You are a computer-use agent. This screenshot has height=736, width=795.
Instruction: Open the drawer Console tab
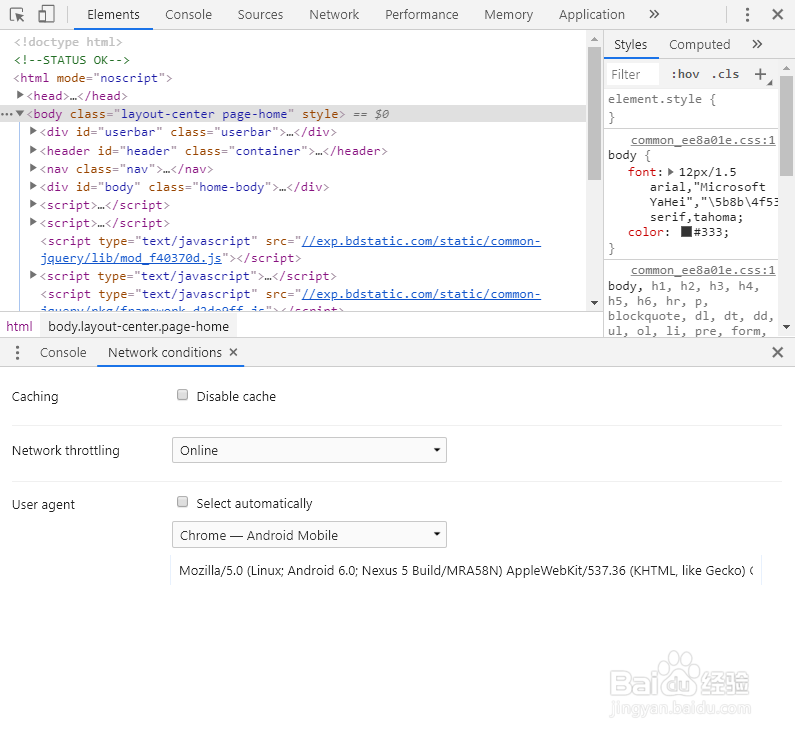pyautogui.click(x=63, y=352)
